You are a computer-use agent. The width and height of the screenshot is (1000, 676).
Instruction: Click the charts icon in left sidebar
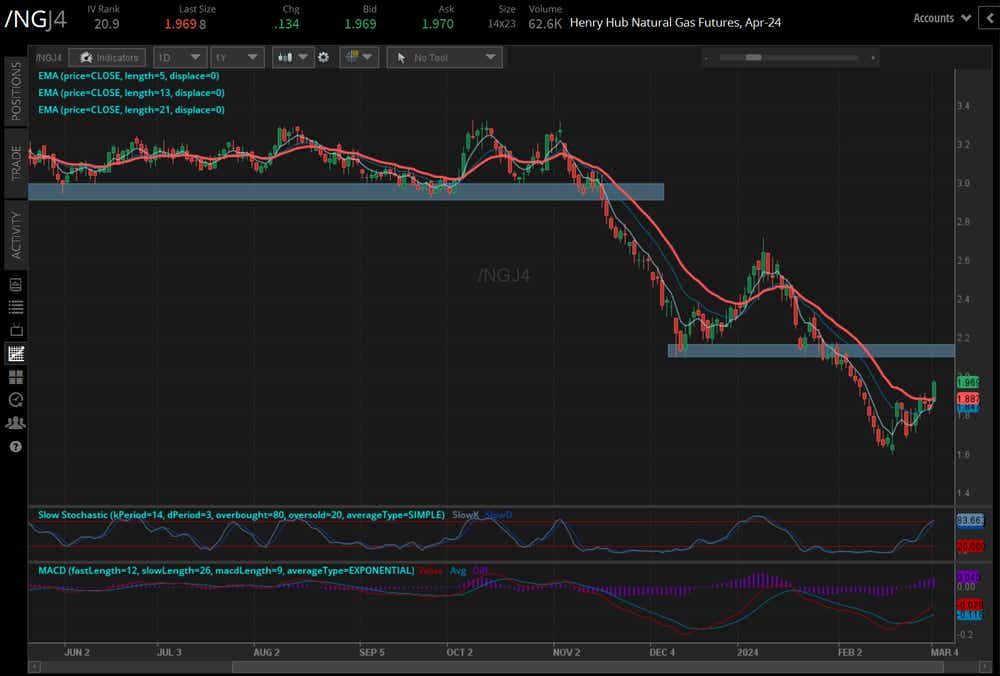click(15, 353)
